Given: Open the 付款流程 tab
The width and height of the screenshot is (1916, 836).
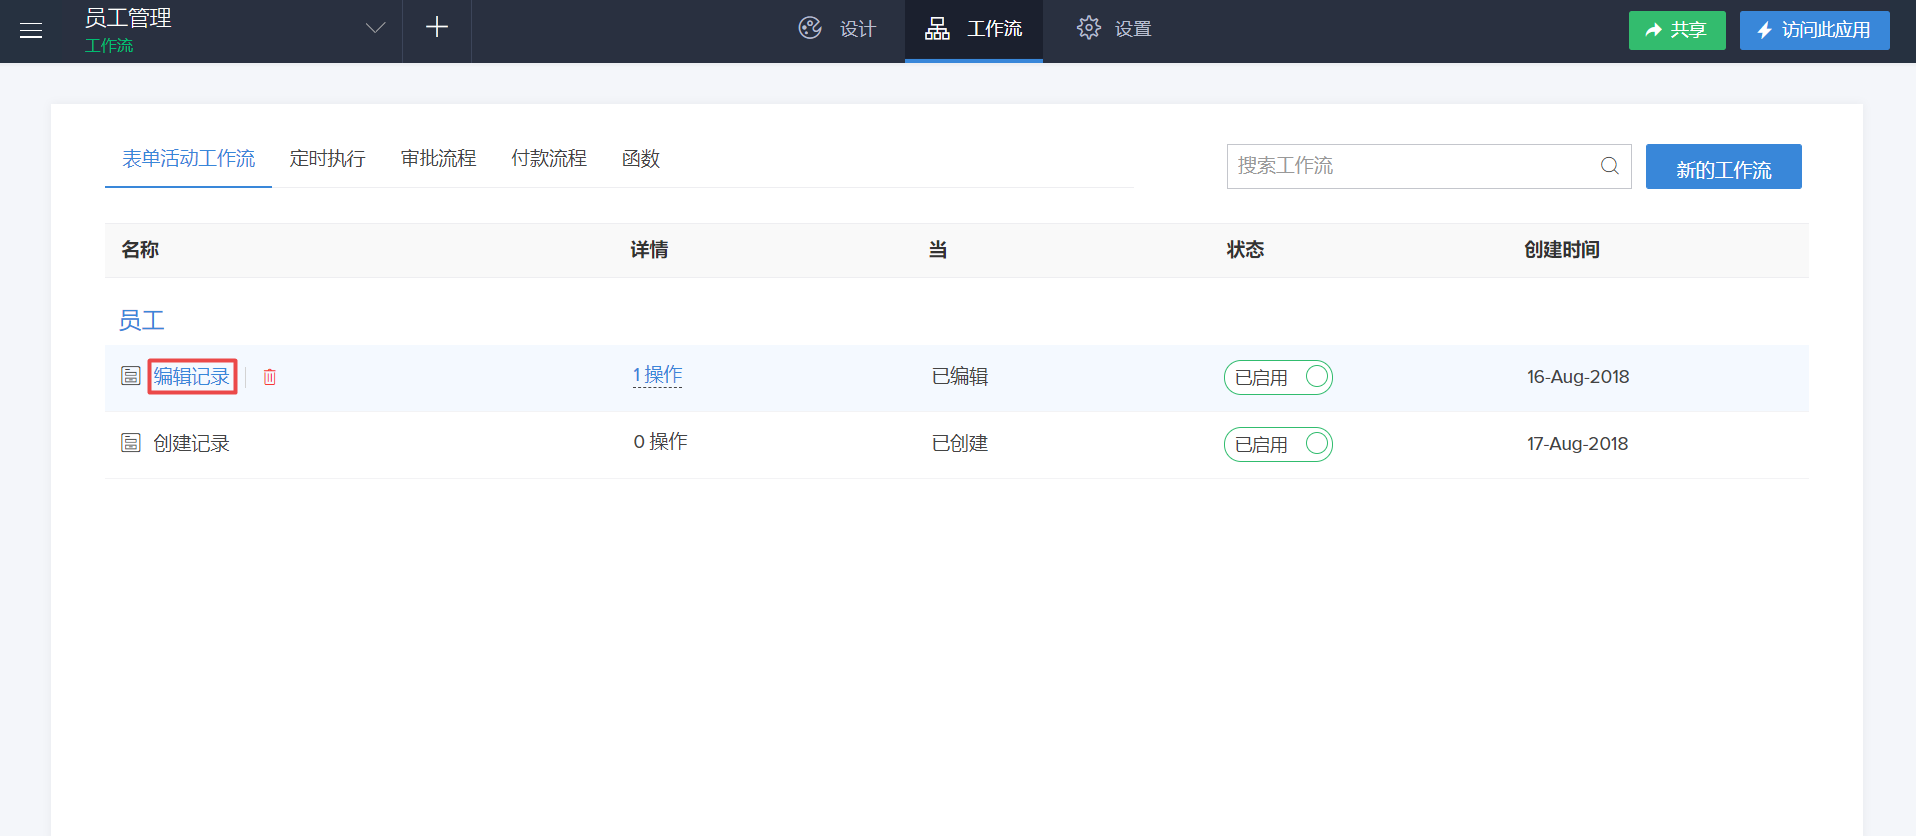Looking at the screenshot, I should 549,159.
